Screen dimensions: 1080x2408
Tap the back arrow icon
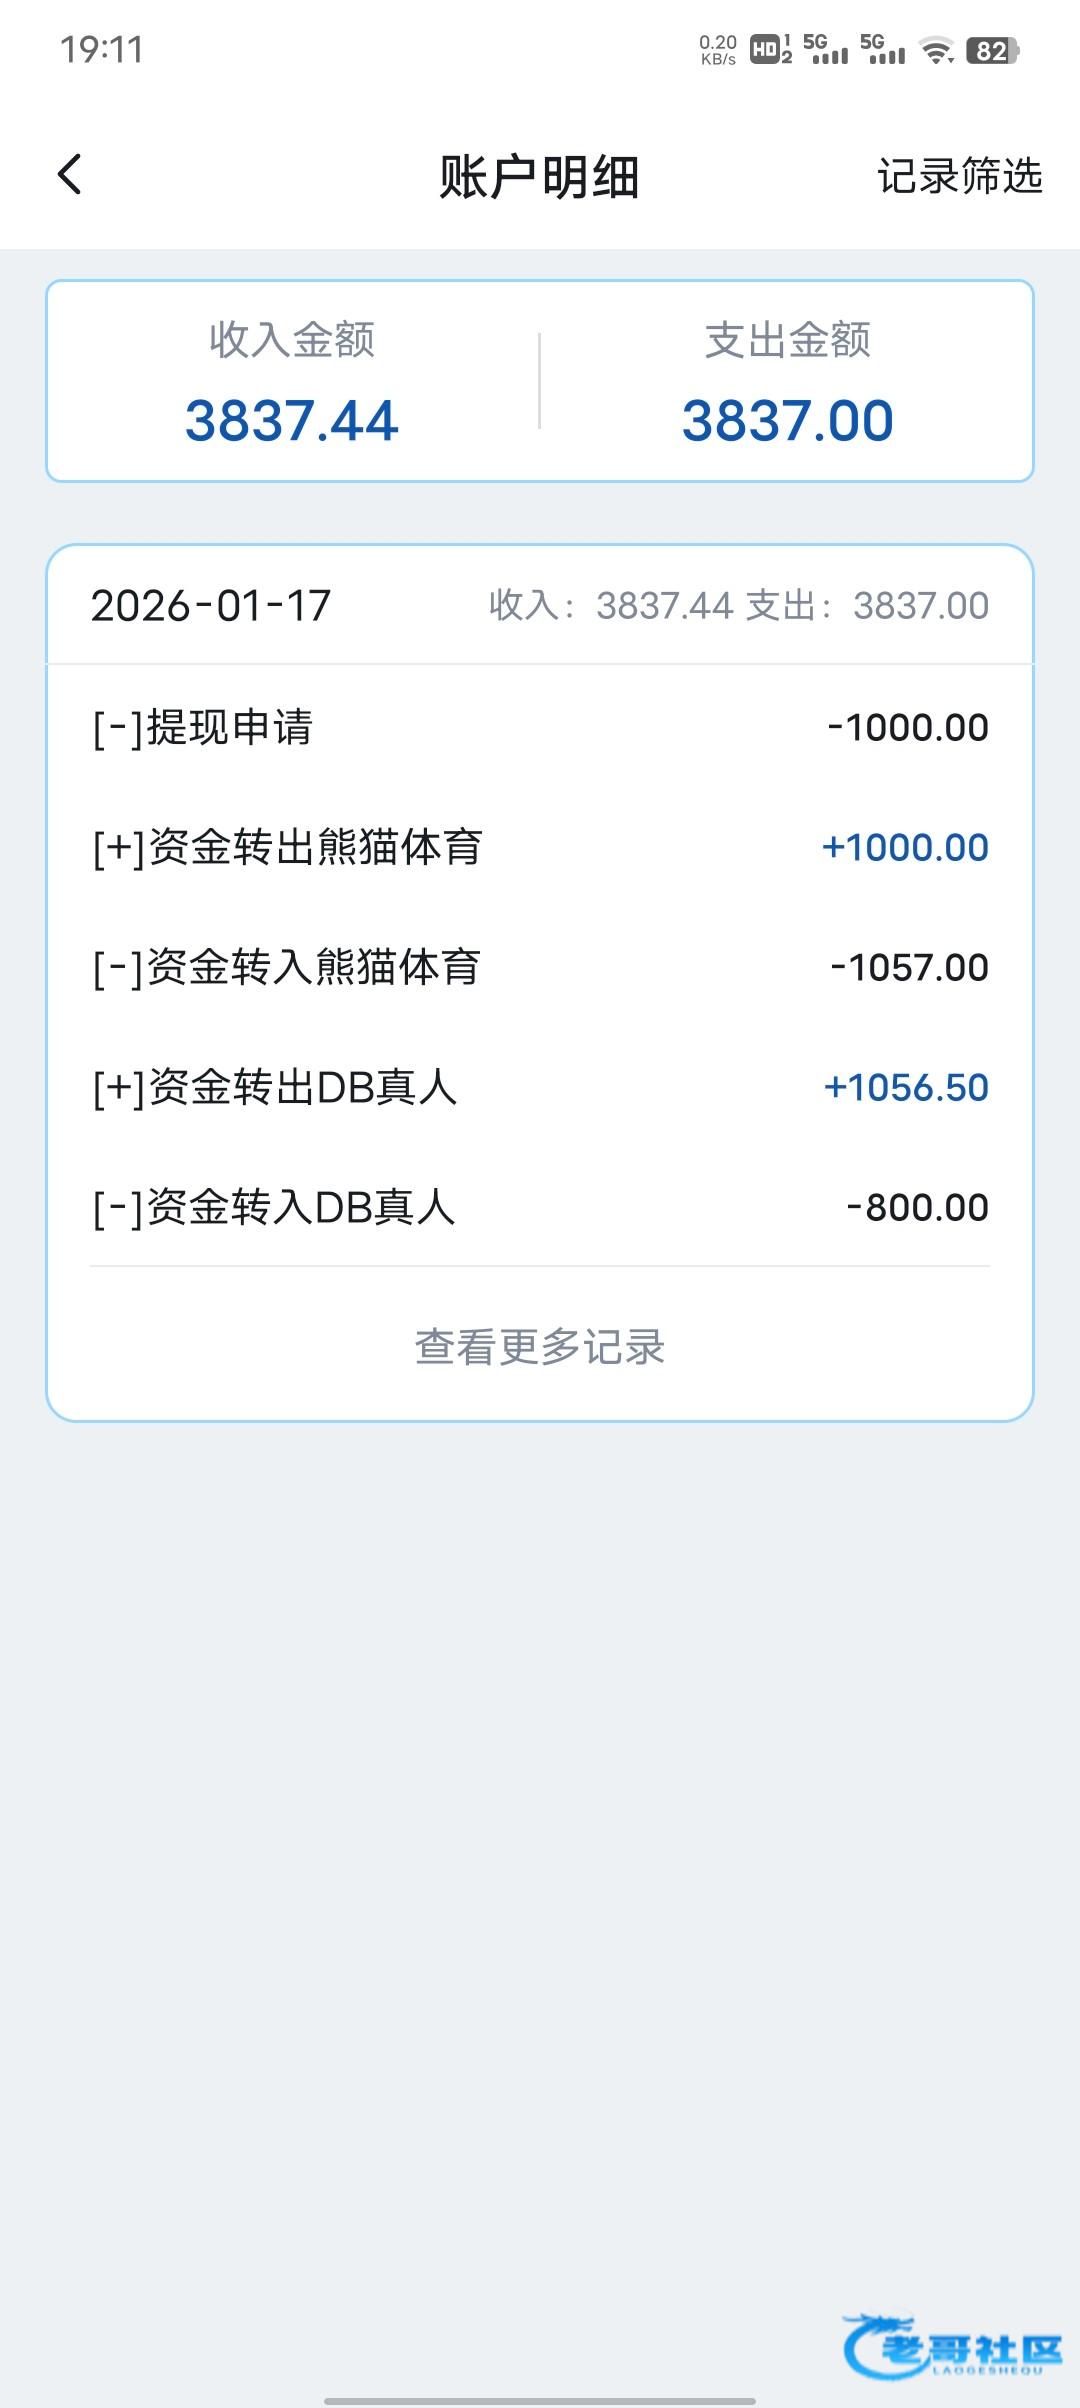69,175
